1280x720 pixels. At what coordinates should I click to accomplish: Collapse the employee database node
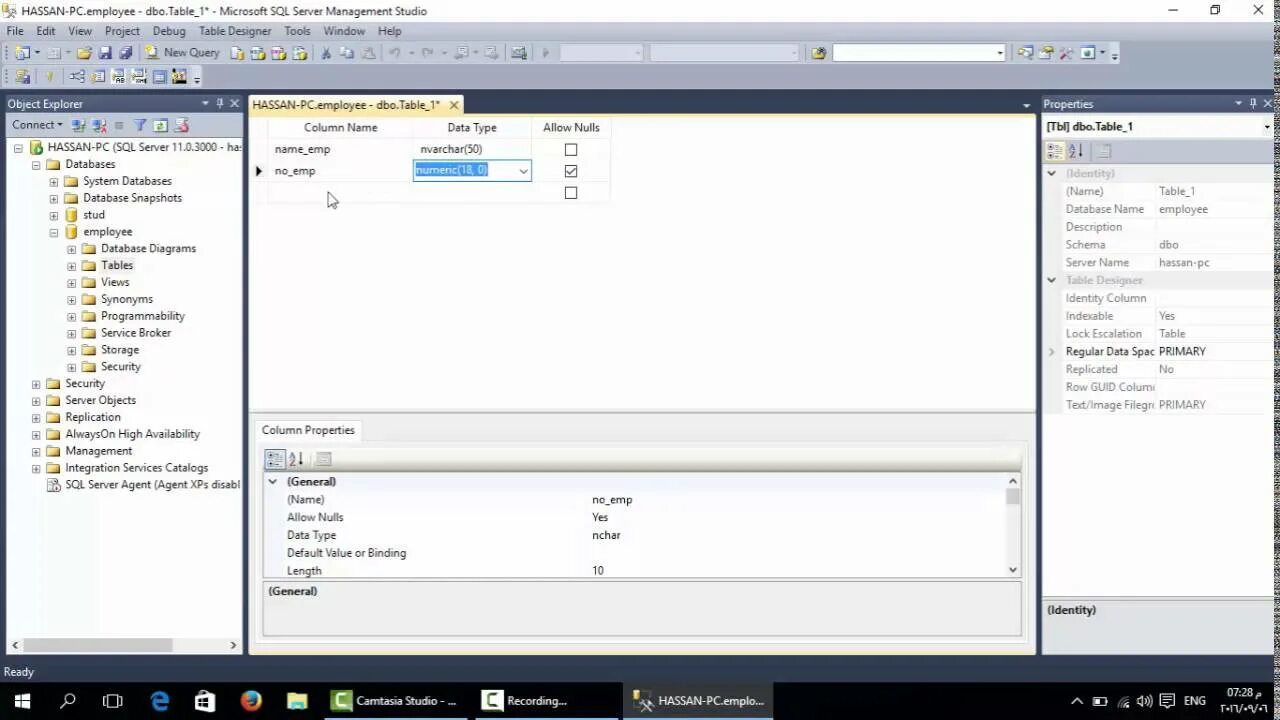click(54, 232)
